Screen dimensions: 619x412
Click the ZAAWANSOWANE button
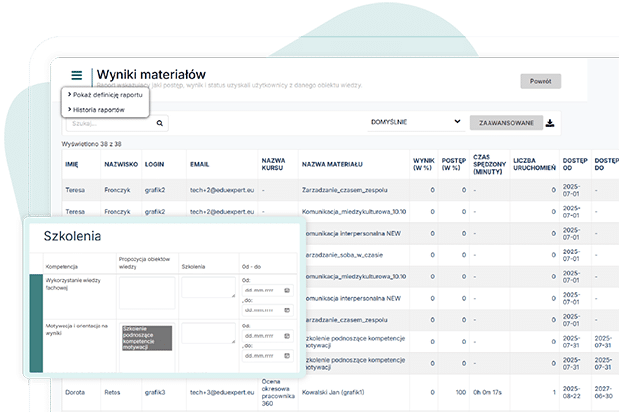pos(504,123)
